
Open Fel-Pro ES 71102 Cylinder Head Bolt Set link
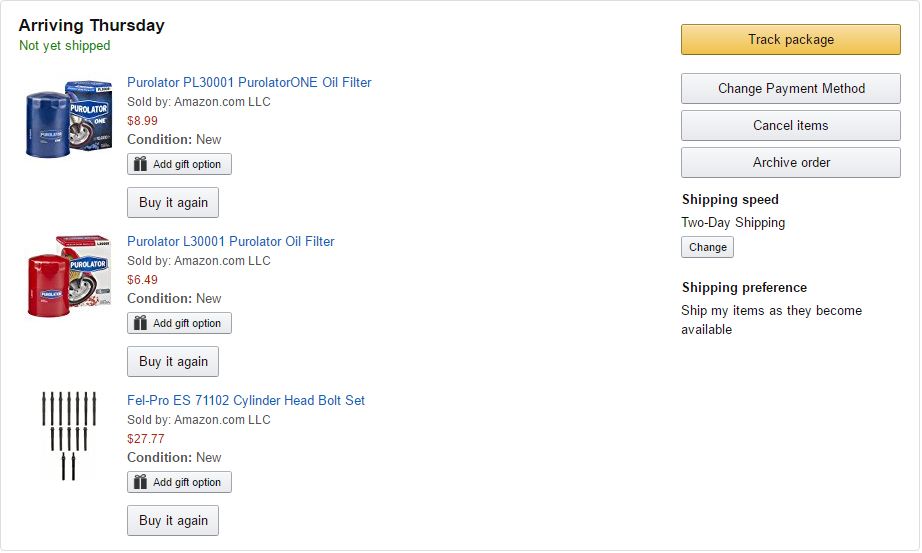246,400
